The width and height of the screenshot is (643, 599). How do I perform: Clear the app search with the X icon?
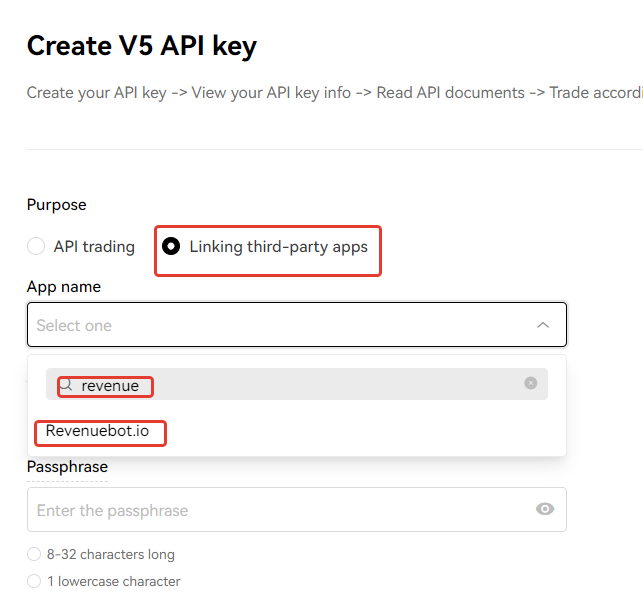(x=531, y=383)
